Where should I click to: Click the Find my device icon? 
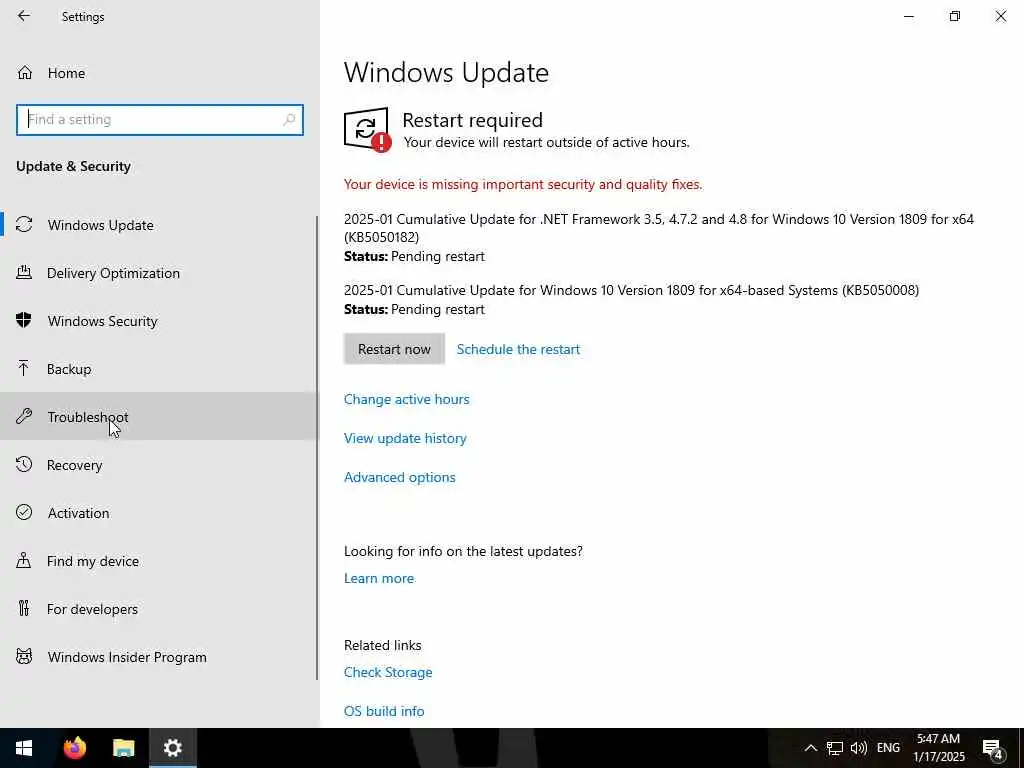(x=24, y=560)
